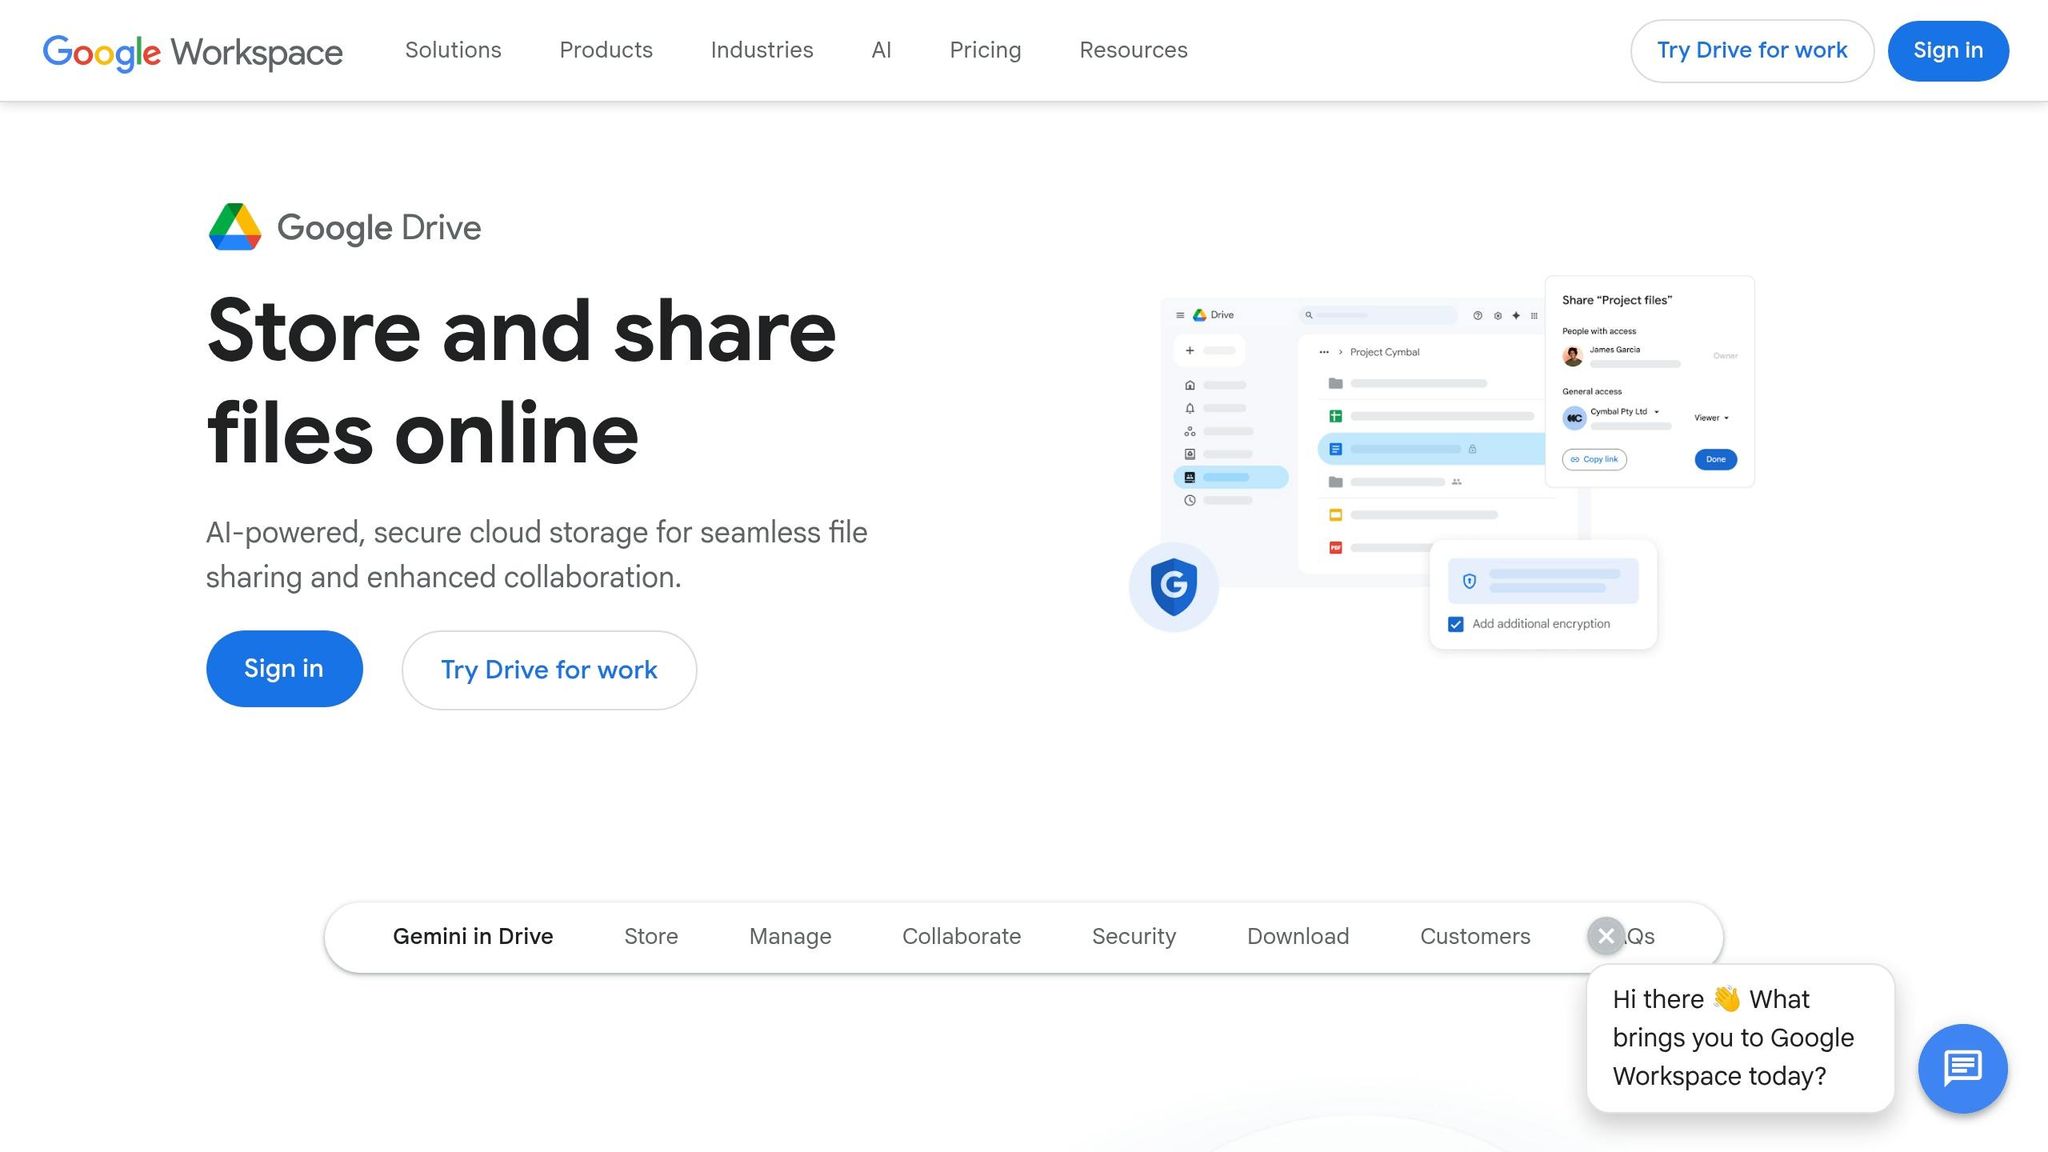Viewport: 2048px width, 1152px height.
Task: Click the Home icon in illustration sidebar
Action: (1190, 385)
